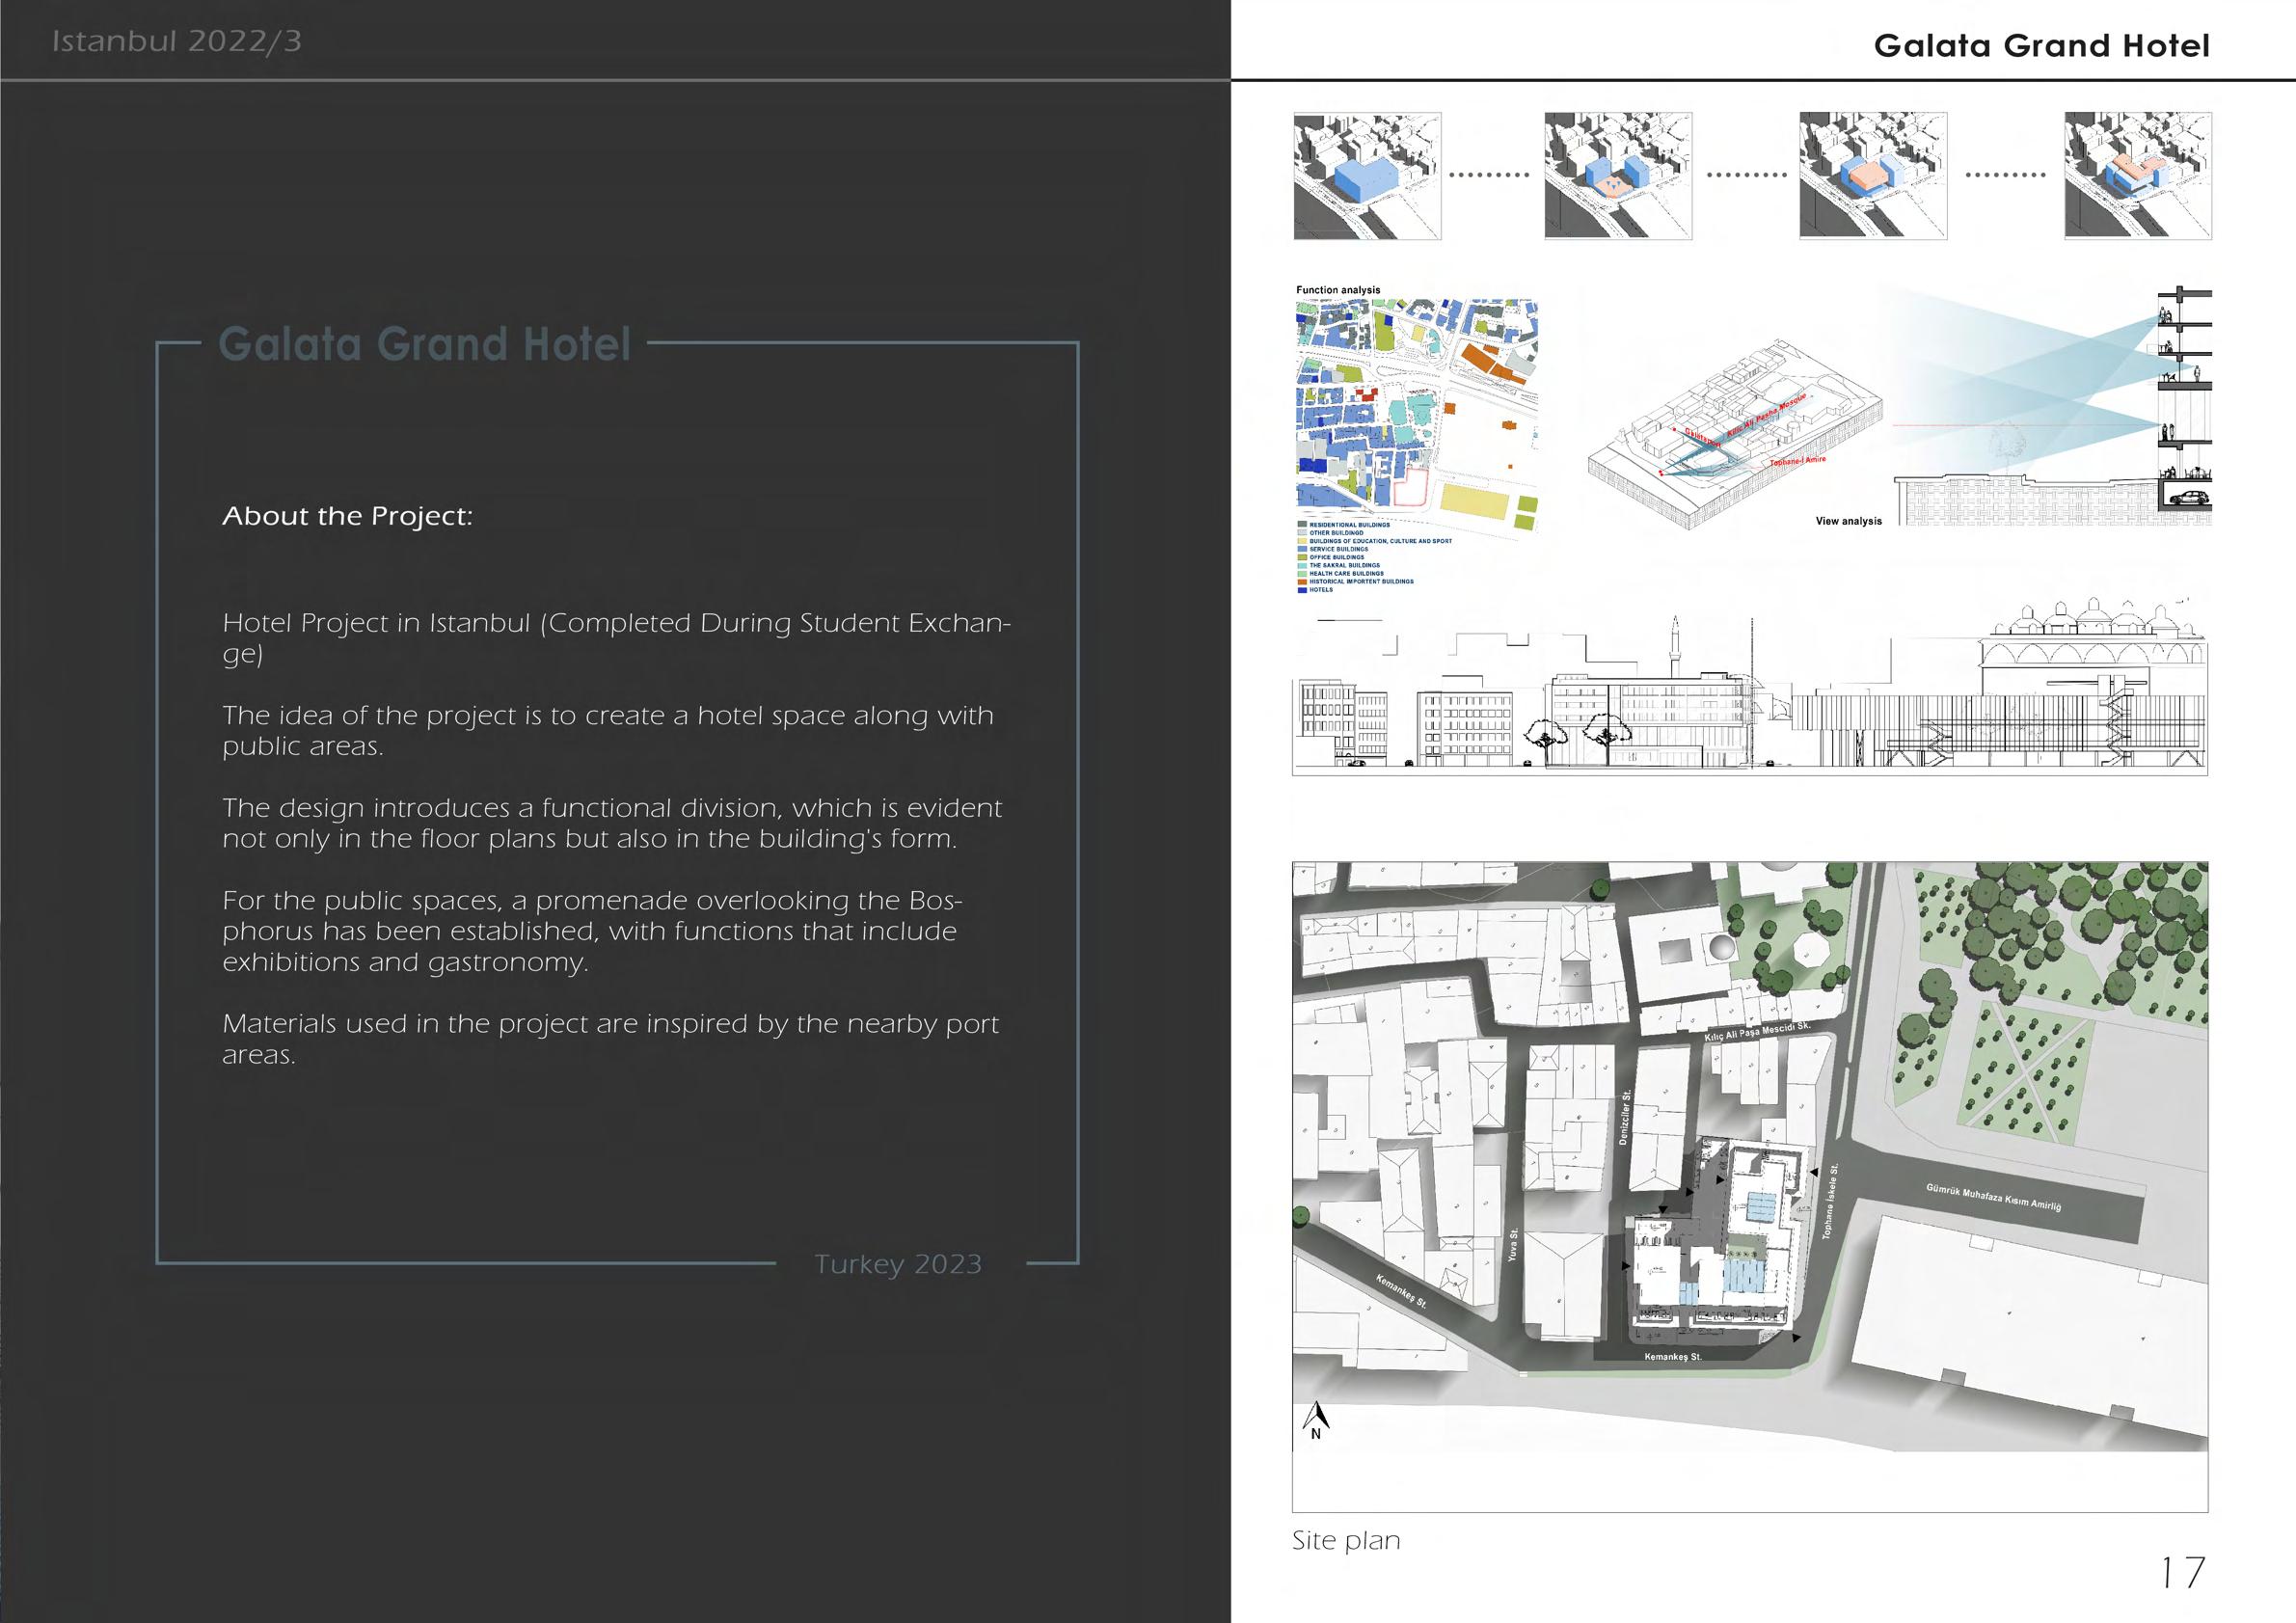Open the third massing diagram thumbnail
This screenshot has width=2296, height=1623.
(x=1873, y=176)
